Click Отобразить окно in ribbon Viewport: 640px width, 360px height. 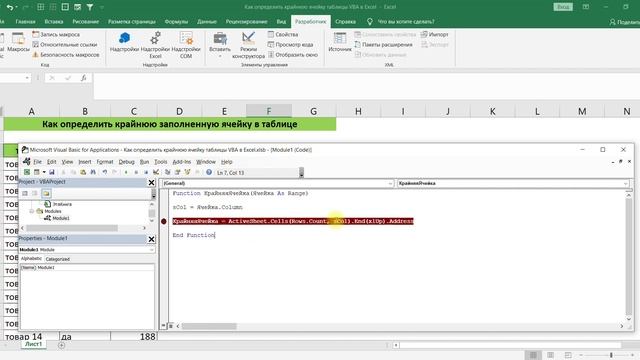(293, 54)
